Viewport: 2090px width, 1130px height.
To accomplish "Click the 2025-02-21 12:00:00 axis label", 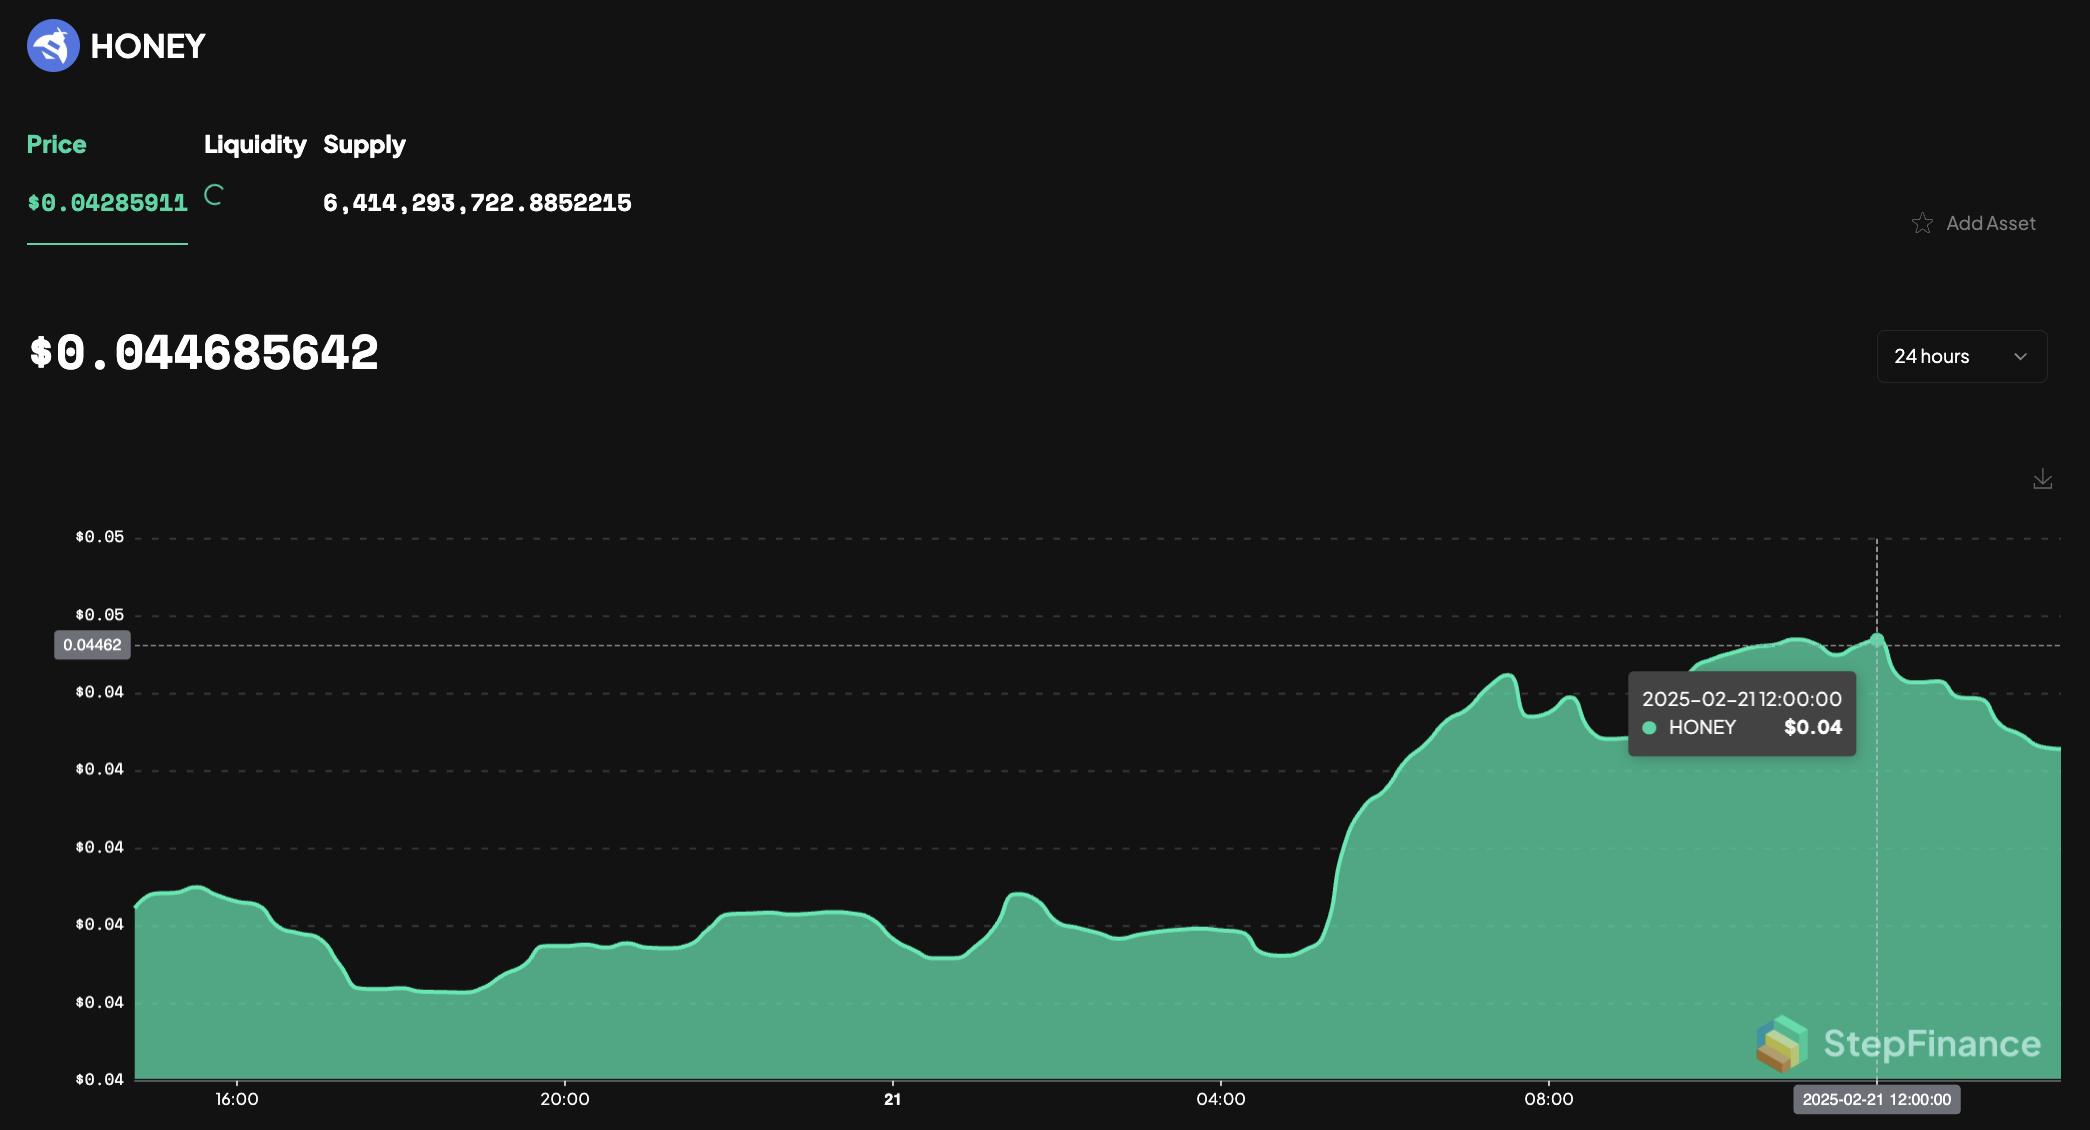I will (x=1876, y=1099).
